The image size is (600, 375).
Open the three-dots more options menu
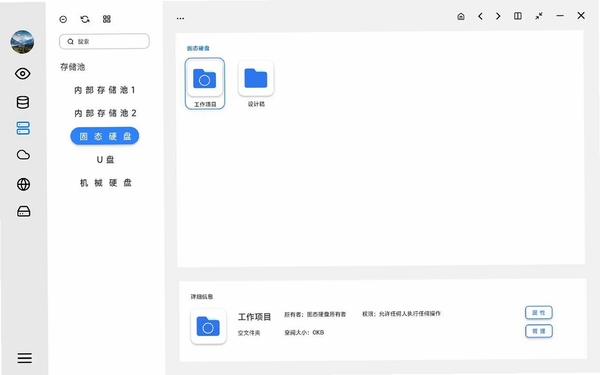(x=180, y=18)
